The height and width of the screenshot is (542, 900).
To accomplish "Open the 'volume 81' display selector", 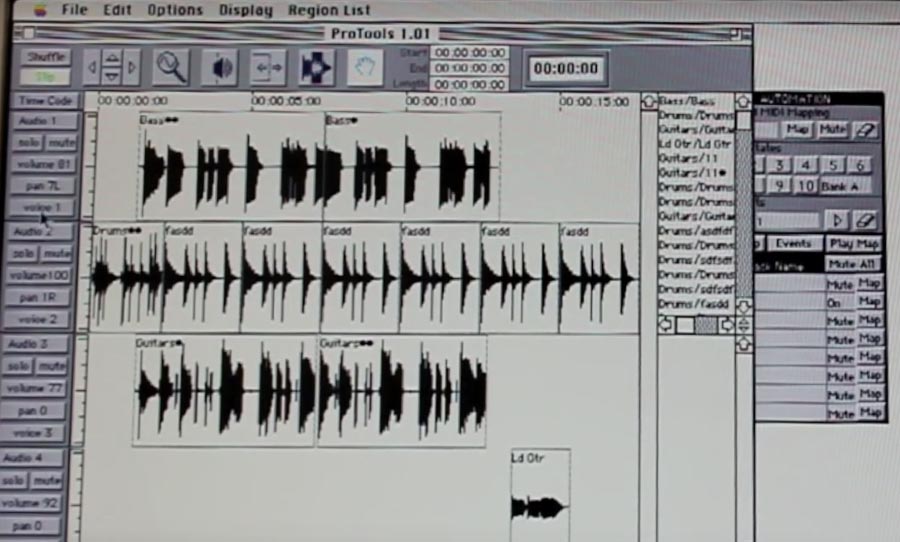I will click(x=43, y=164).
